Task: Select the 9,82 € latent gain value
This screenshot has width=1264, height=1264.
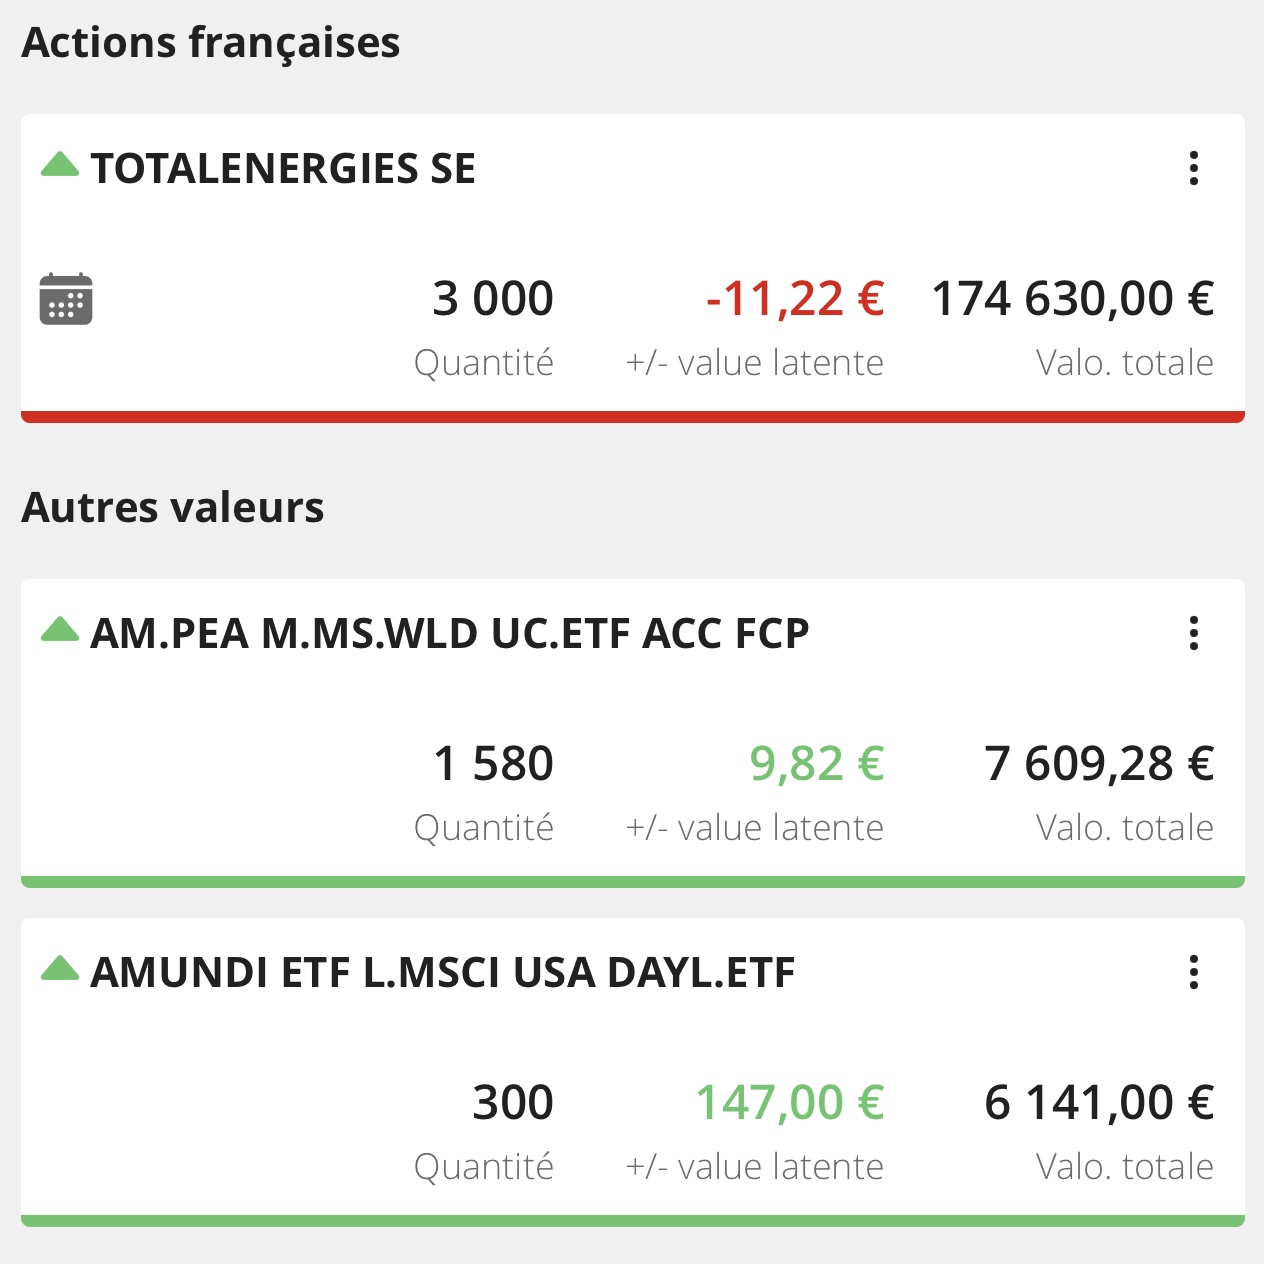Action: coord(817,764)
